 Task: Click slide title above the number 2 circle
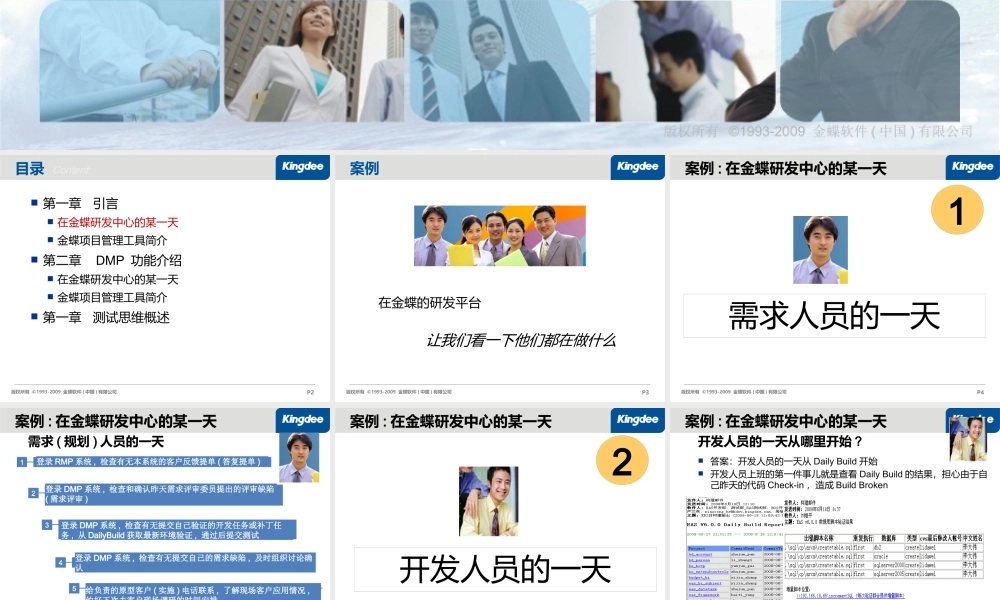[x=451, y=421]
